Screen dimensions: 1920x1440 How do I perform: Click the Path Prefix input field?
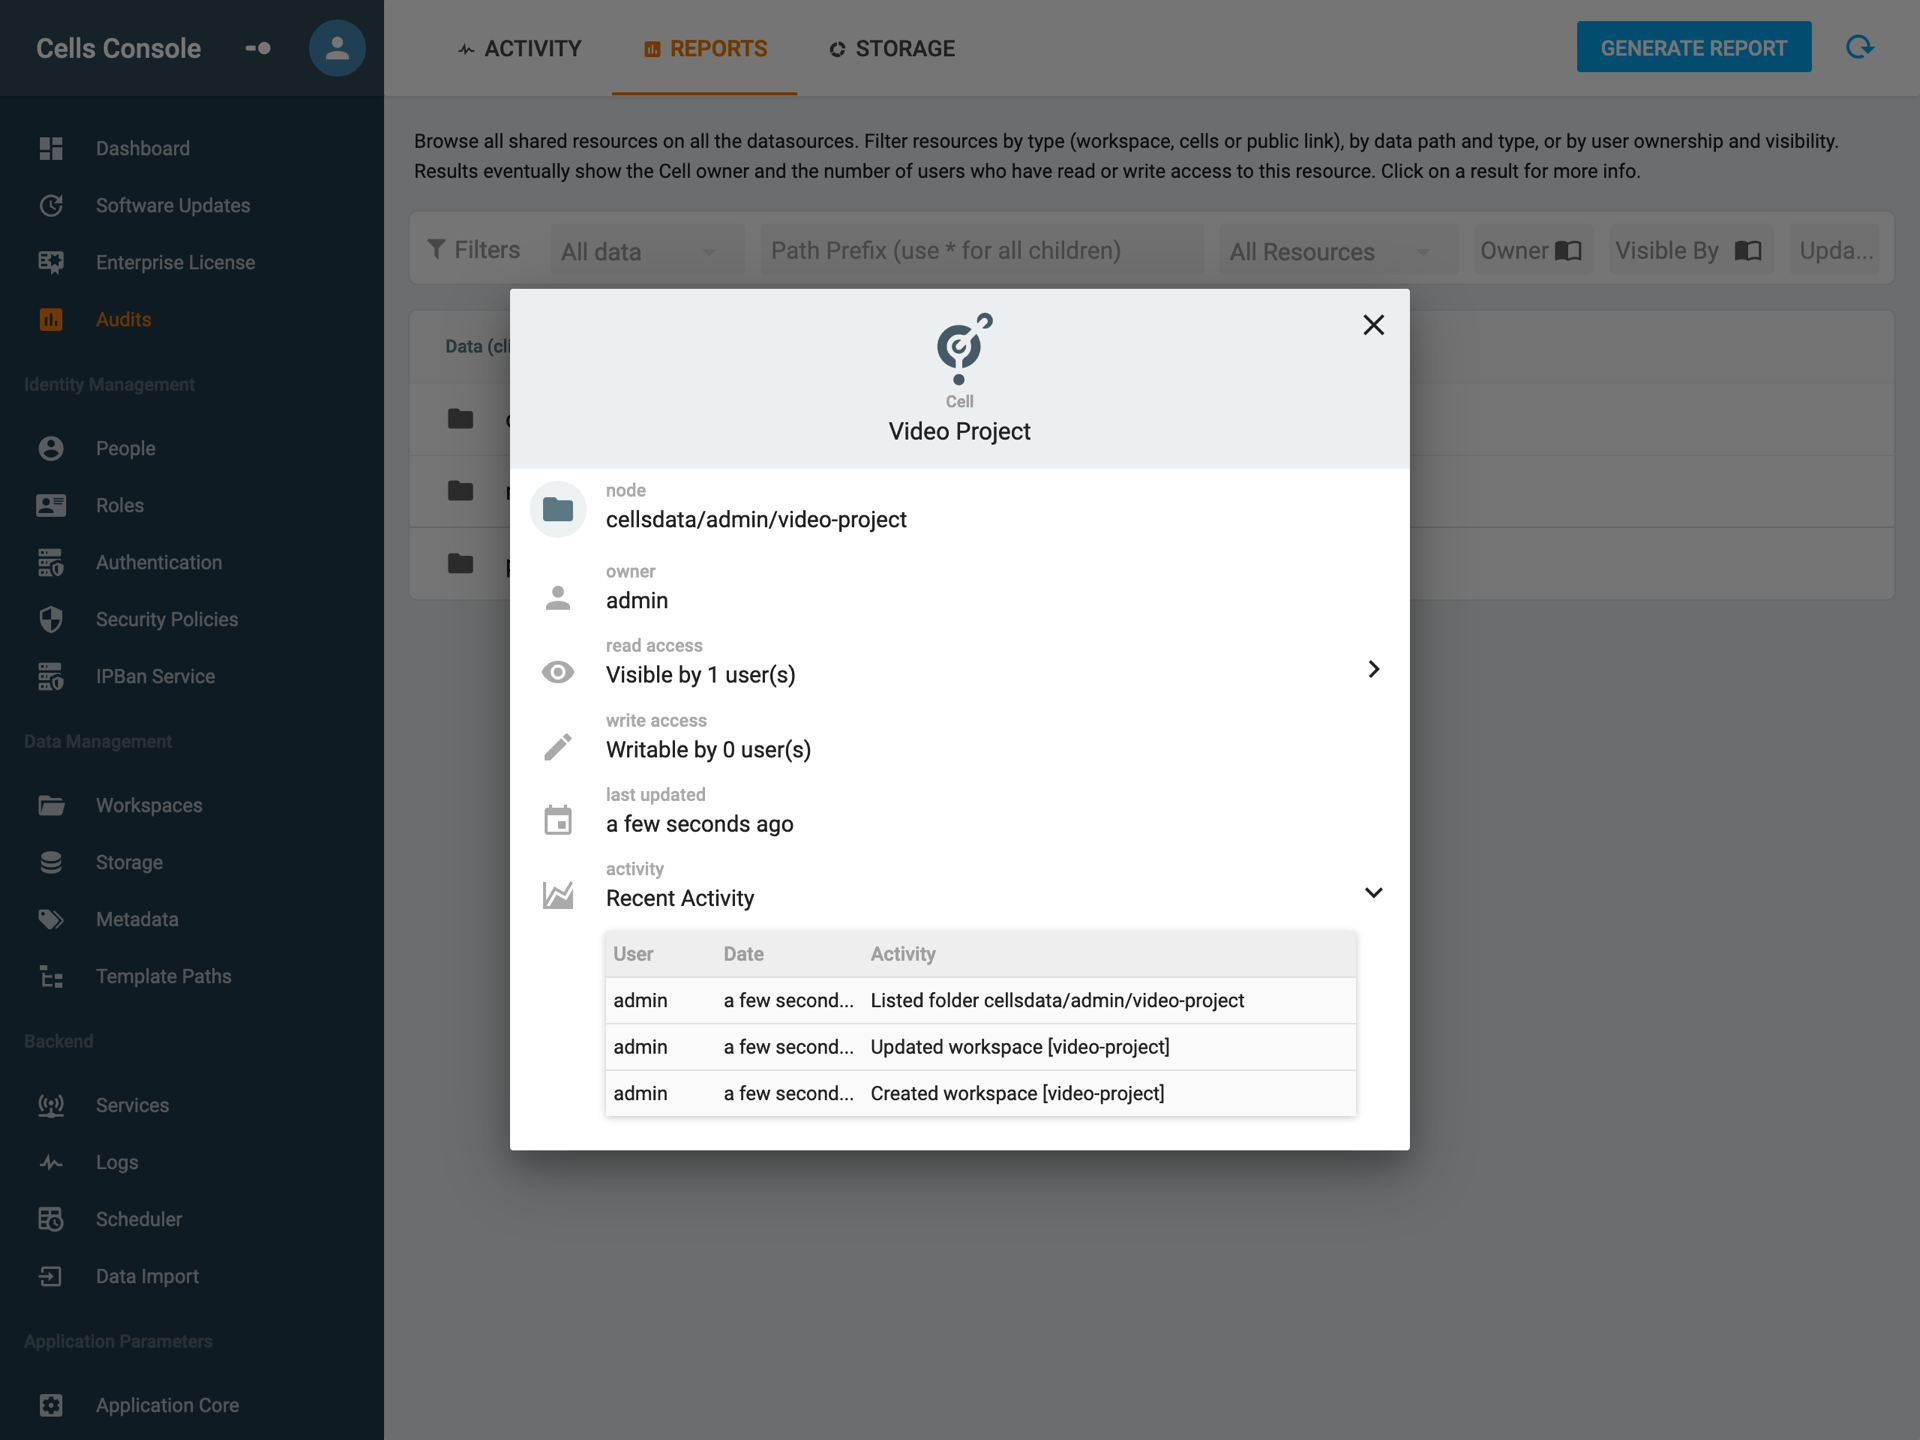(982, 250)
